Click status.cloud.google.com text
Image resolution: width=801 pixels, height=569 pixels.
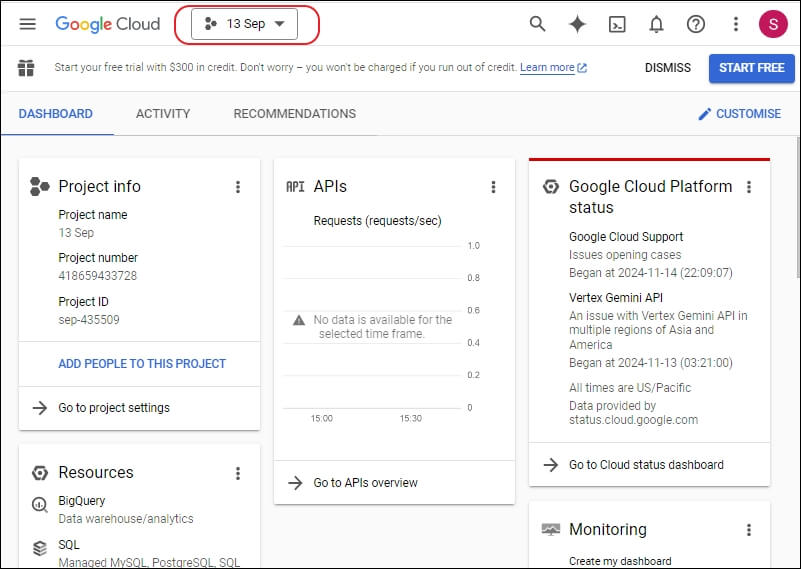click(x=633, y=420)
